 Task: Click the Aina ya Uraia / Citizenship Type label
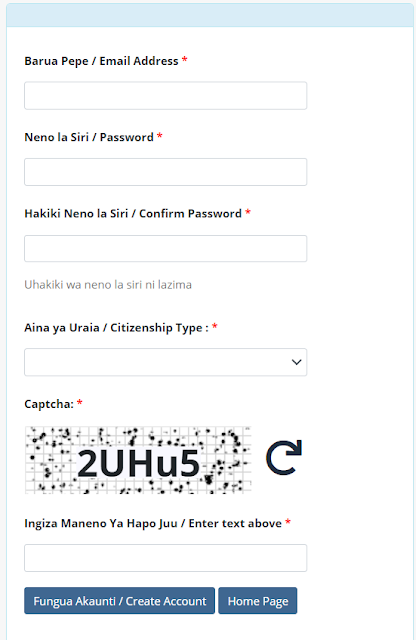tap(116, 328)
